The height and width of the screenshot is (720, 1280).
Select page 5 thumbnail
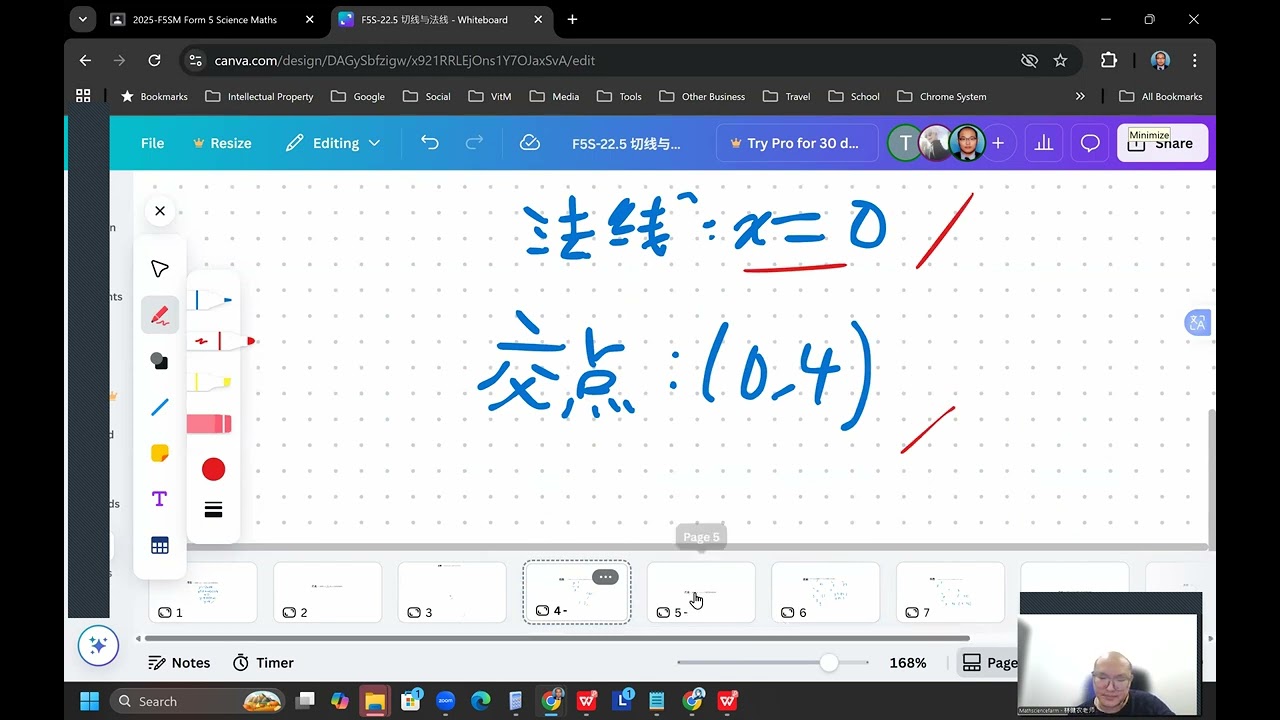click(701, 592)
